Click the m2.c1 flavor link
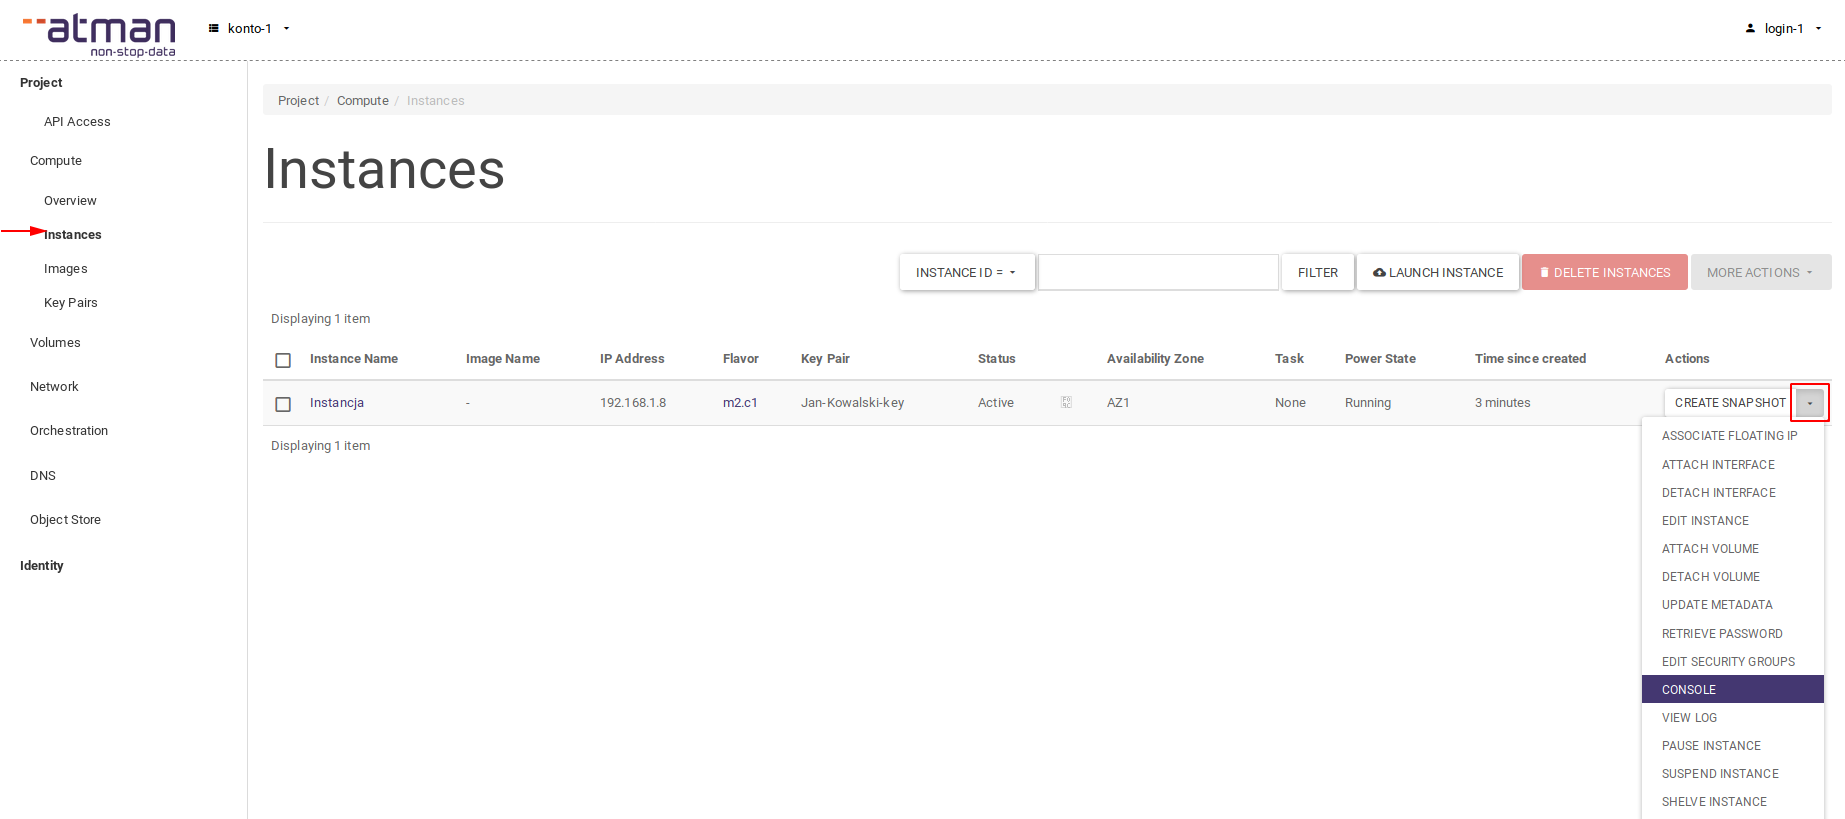Screen dimensions: 1845x819 click(740, 403)
